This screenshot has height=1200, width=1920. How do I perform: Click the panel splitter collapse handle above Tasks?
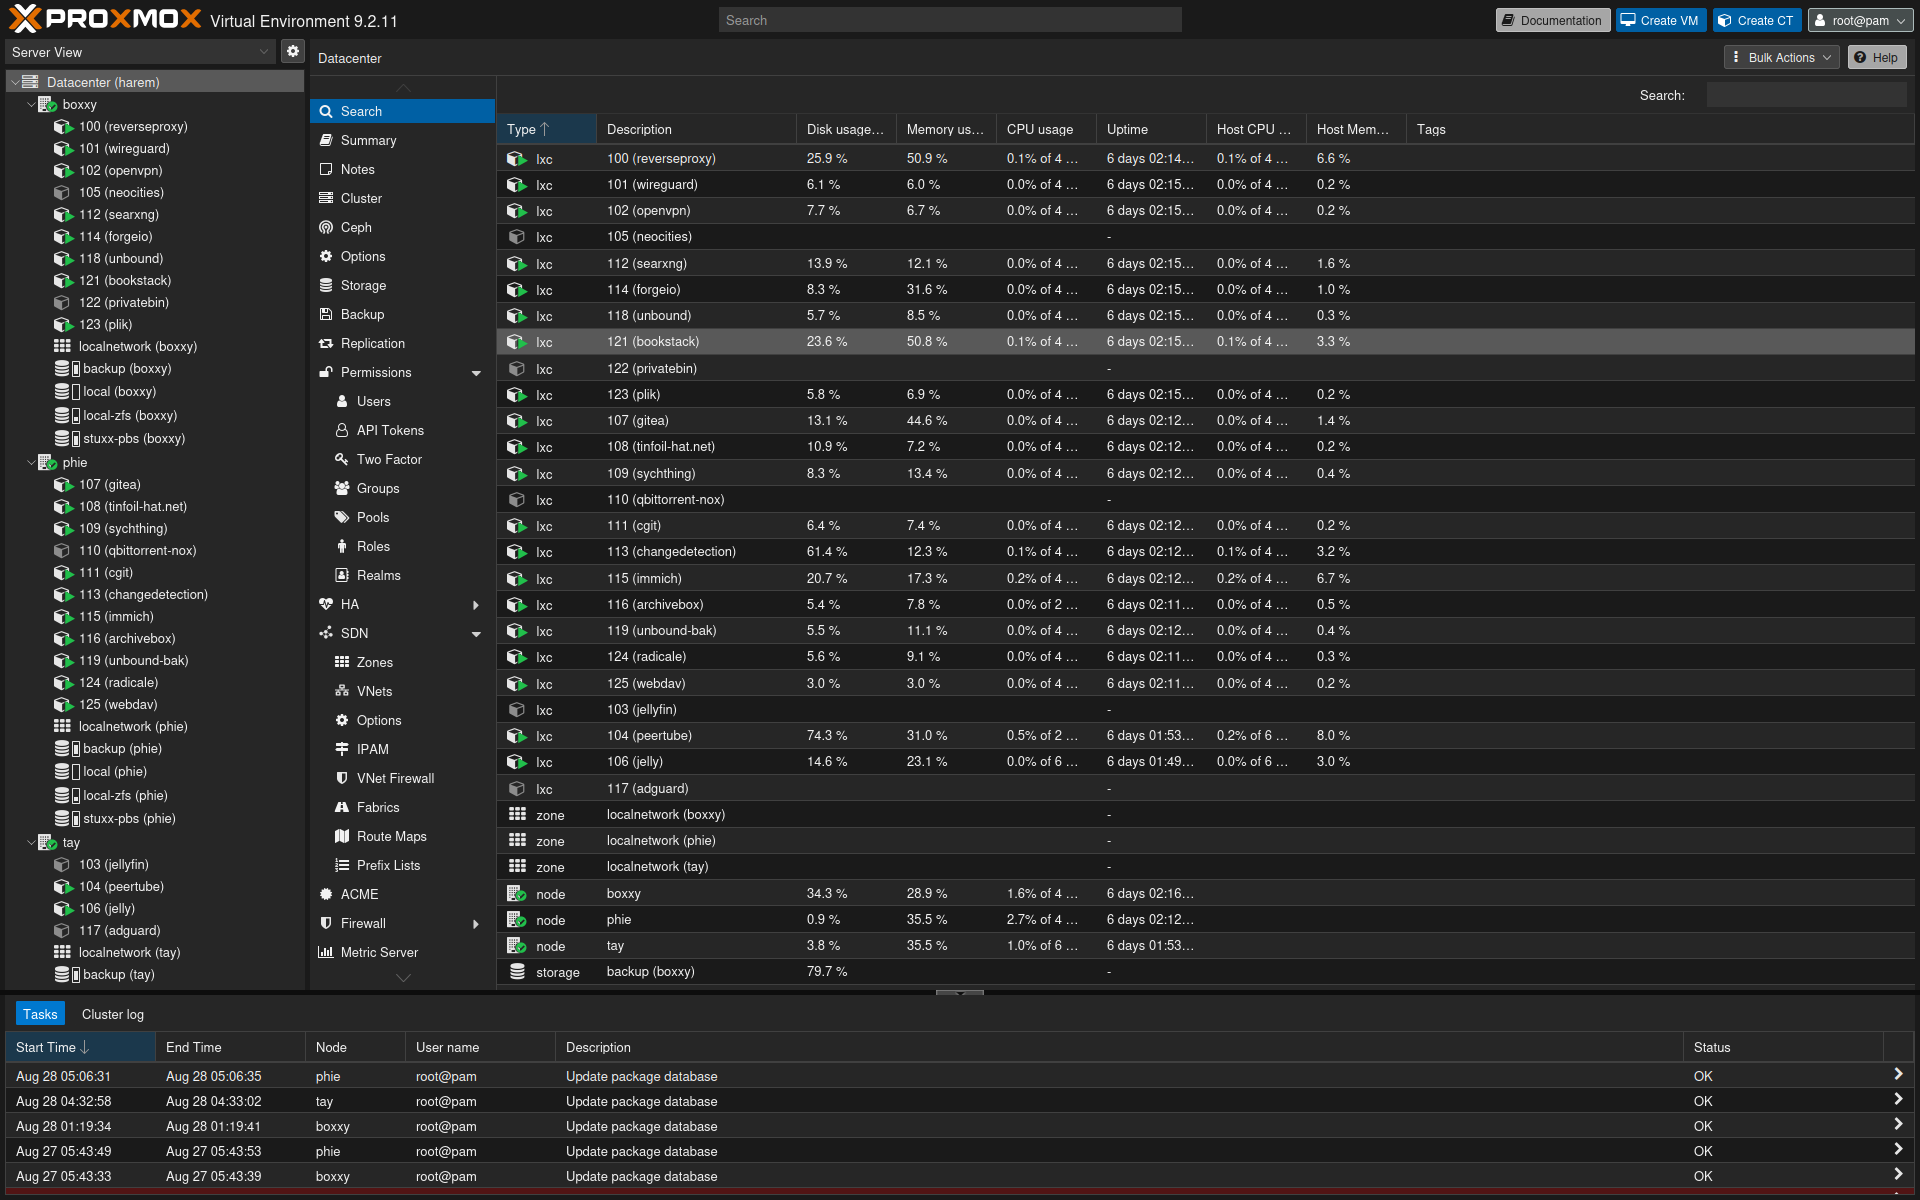[960, 993]
